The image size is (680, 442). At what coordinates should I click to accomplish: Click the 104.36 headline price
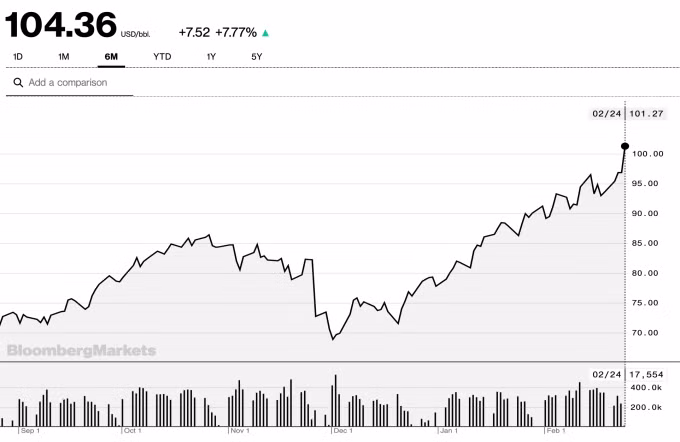point(59,24)
